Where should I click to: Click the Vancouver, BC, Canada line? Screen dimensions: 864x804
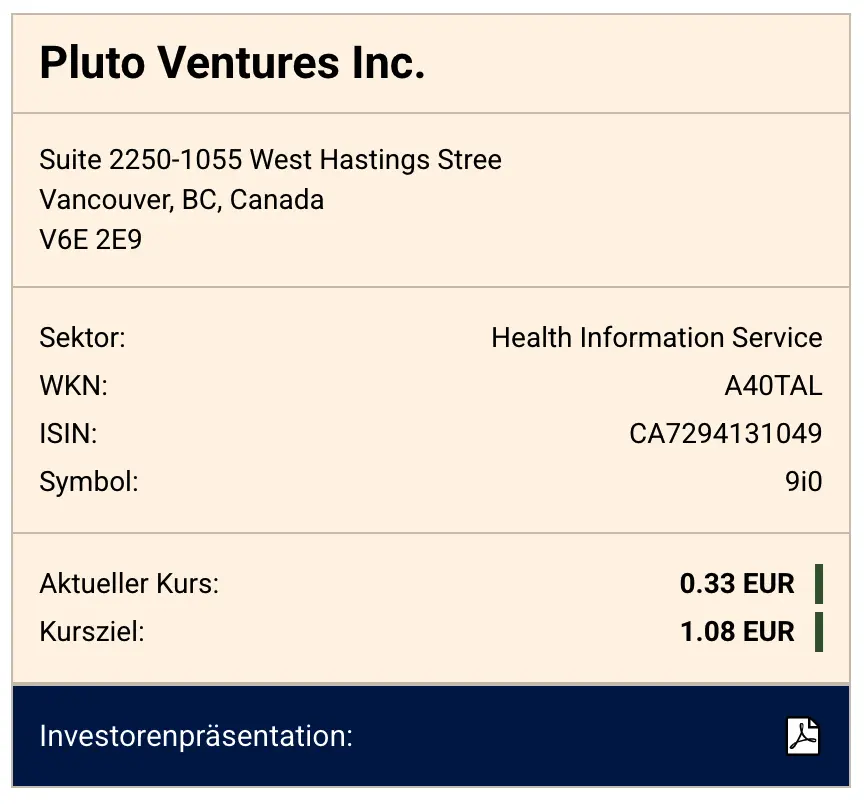tap(182, 200)
